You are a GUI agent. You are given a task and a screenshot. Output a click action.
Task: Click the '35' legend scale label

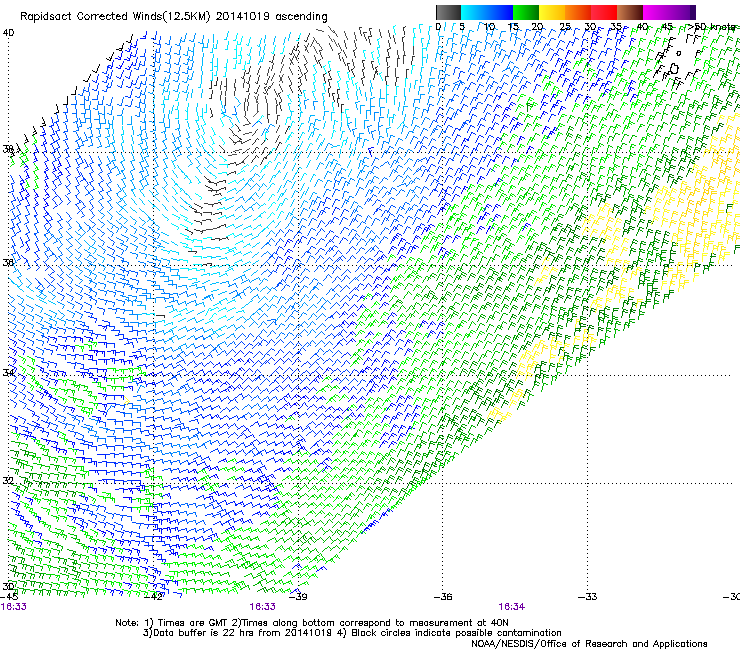coord(616,27)
